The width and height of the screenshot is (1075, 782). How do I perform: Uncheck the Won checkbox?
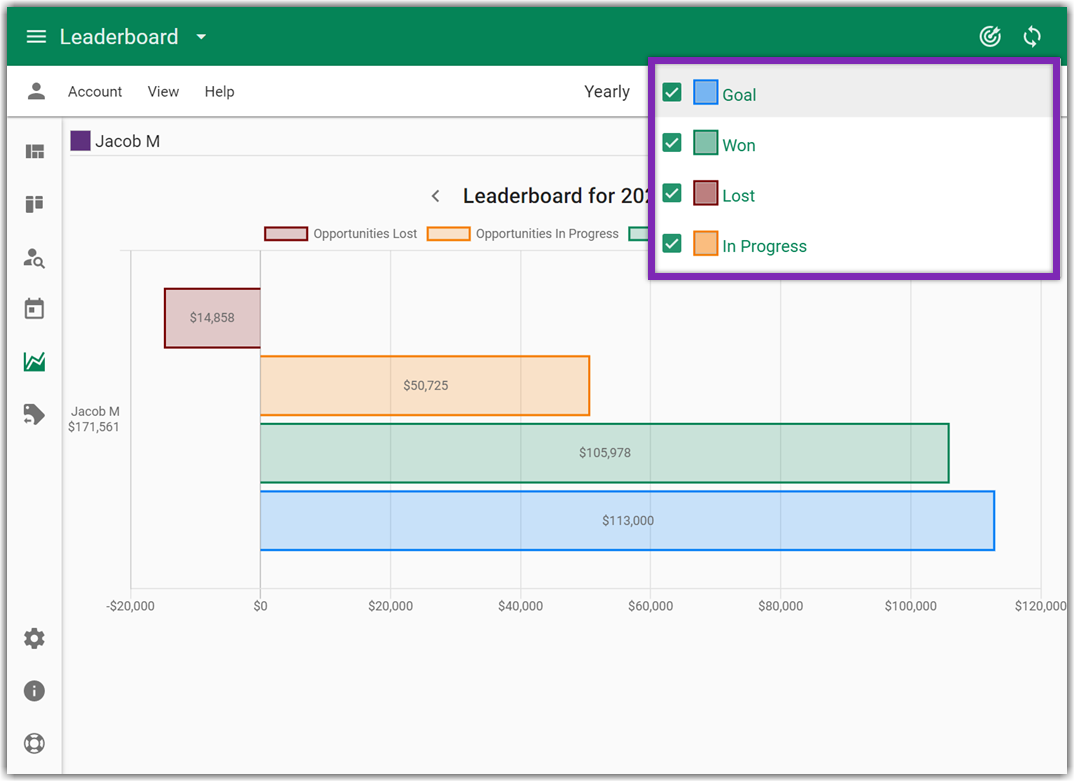click(672, 143)
